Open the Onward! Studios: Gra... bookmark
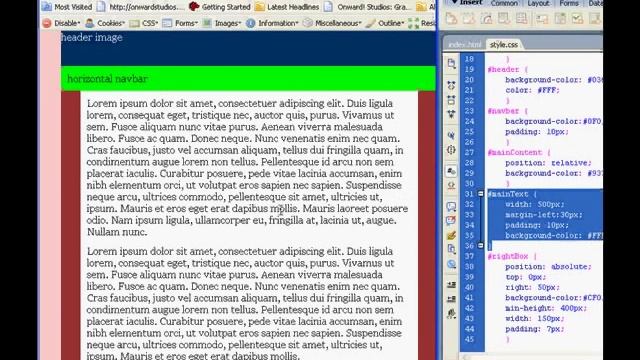Viewport: 640px width, 360px height. (368, 7)
